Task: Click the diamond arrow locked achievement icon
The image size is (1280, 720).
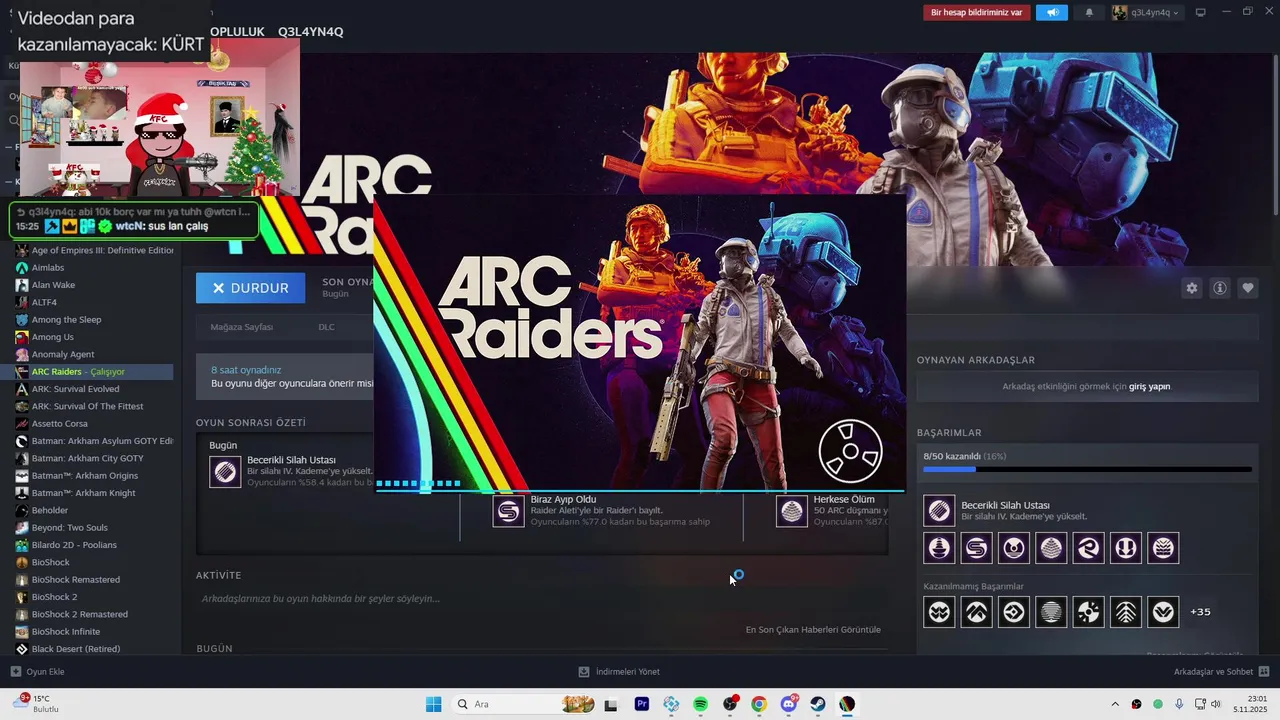Action: click(1014, 611)
